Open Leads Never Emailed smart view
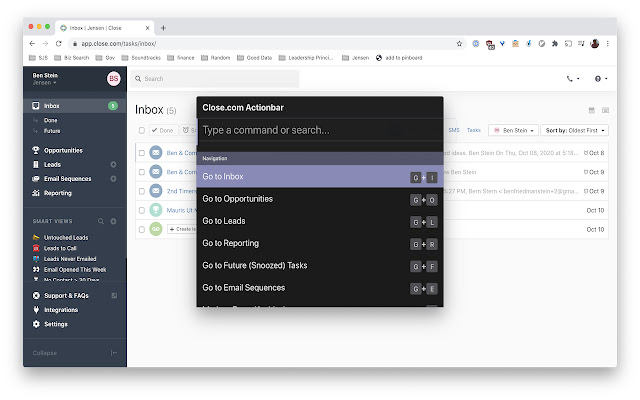Screen dimensions: 640x400 70,259
